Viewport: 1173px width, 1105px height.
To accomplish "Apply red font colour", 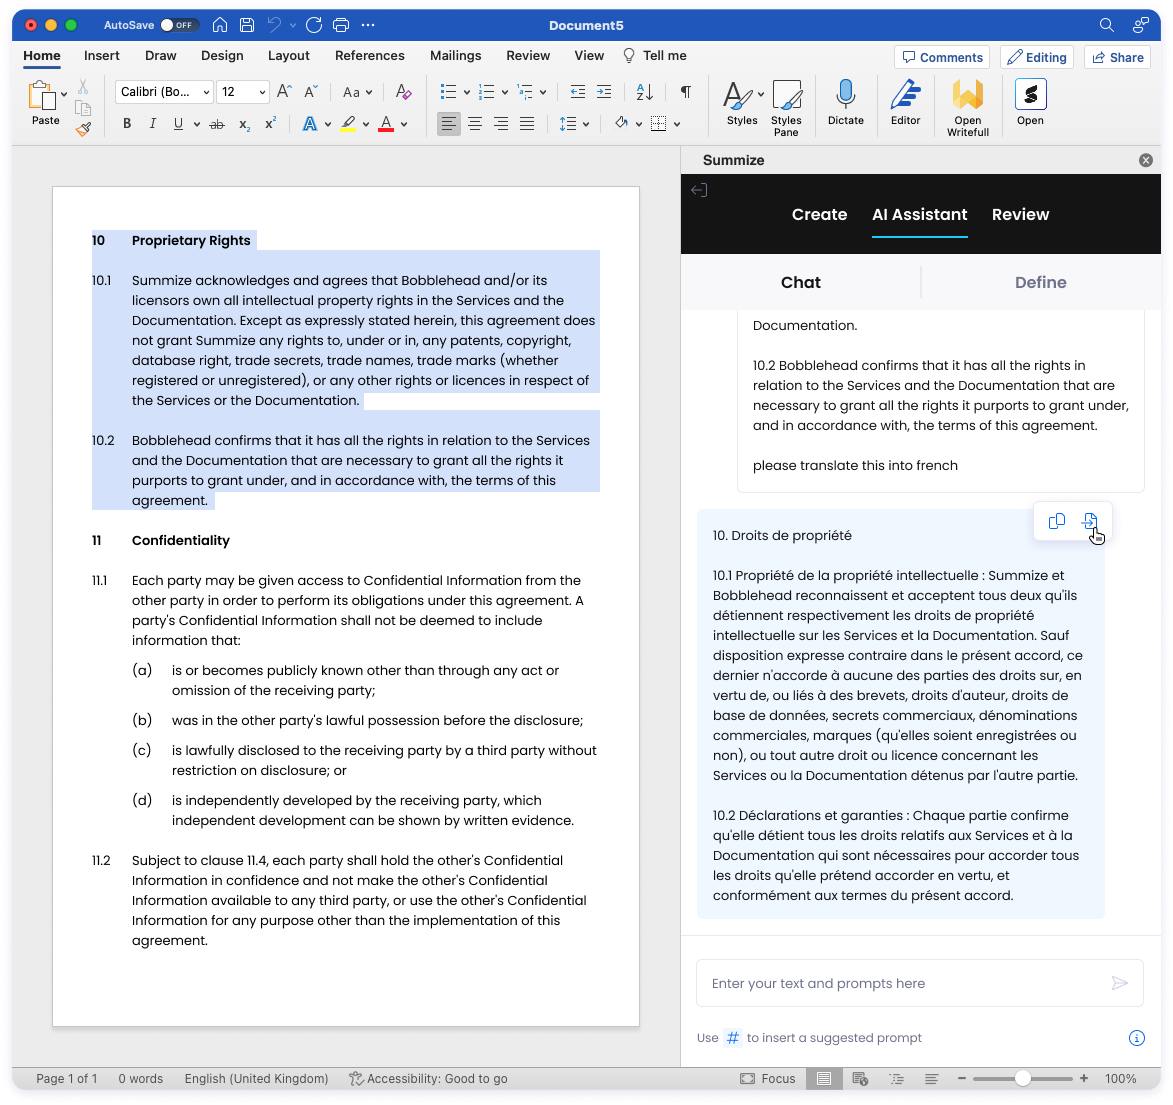I will [x=386, y=124].
